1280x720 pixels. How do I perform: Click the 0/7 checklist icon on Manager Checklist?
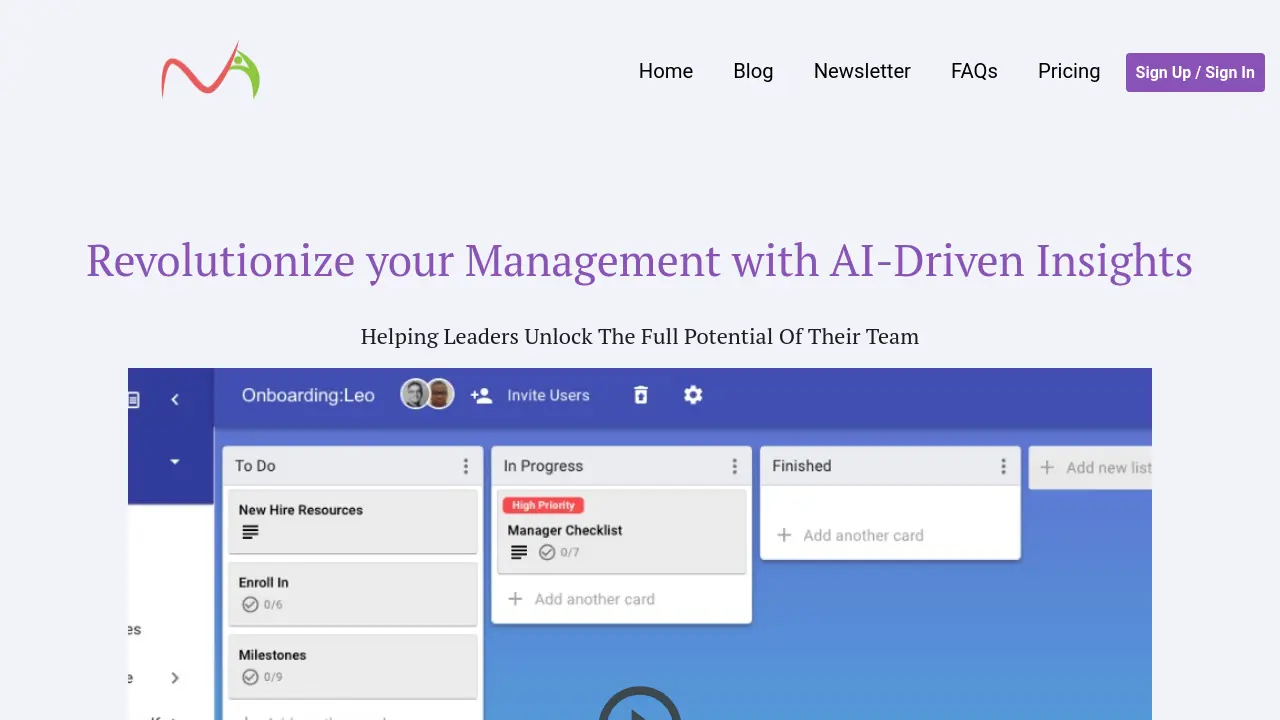coord(547,552)
